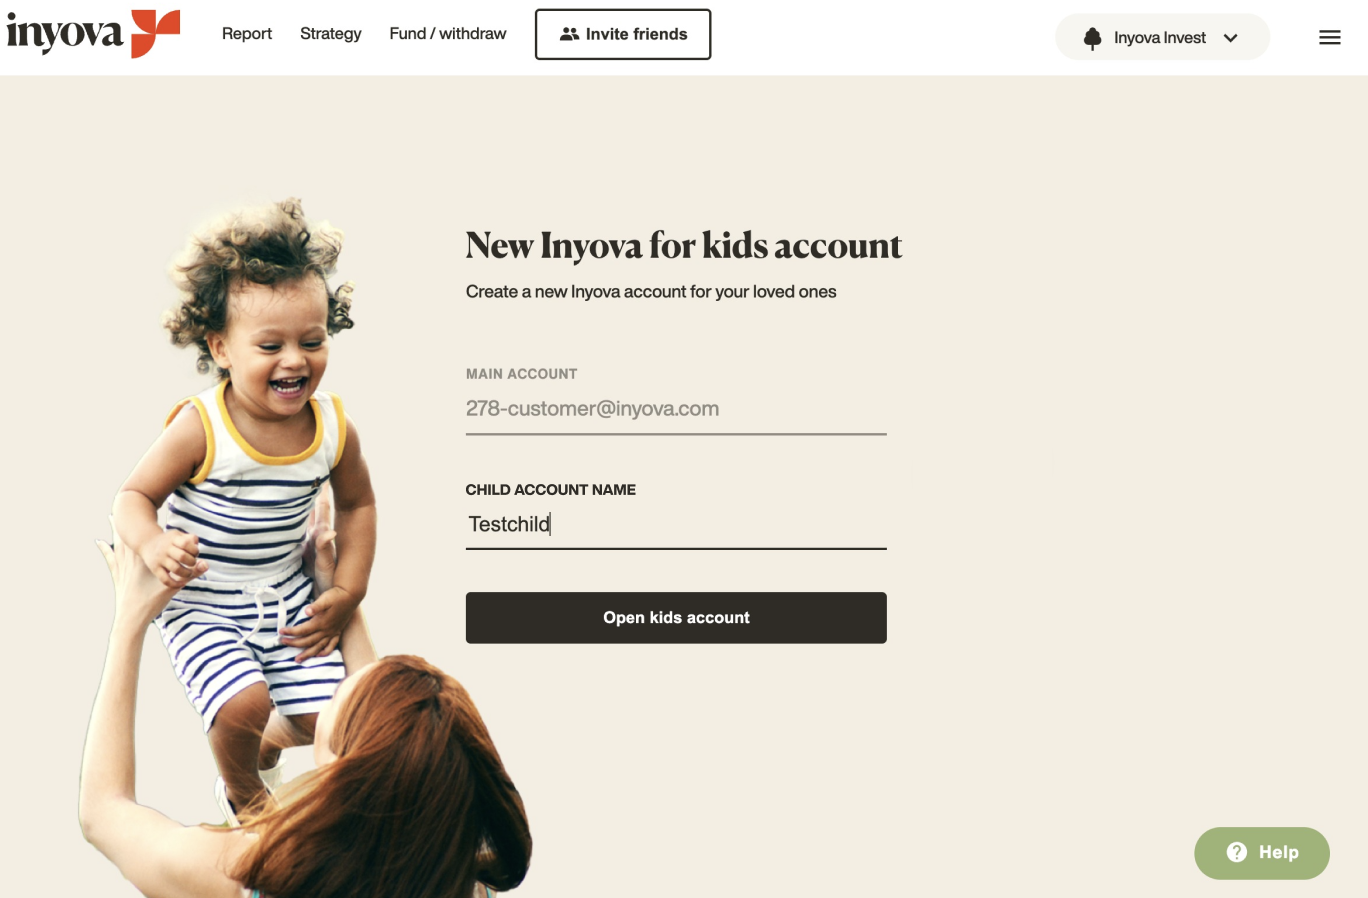1368x898 pixels.
Task: Go to the Report page
Action: coord(247,33)
